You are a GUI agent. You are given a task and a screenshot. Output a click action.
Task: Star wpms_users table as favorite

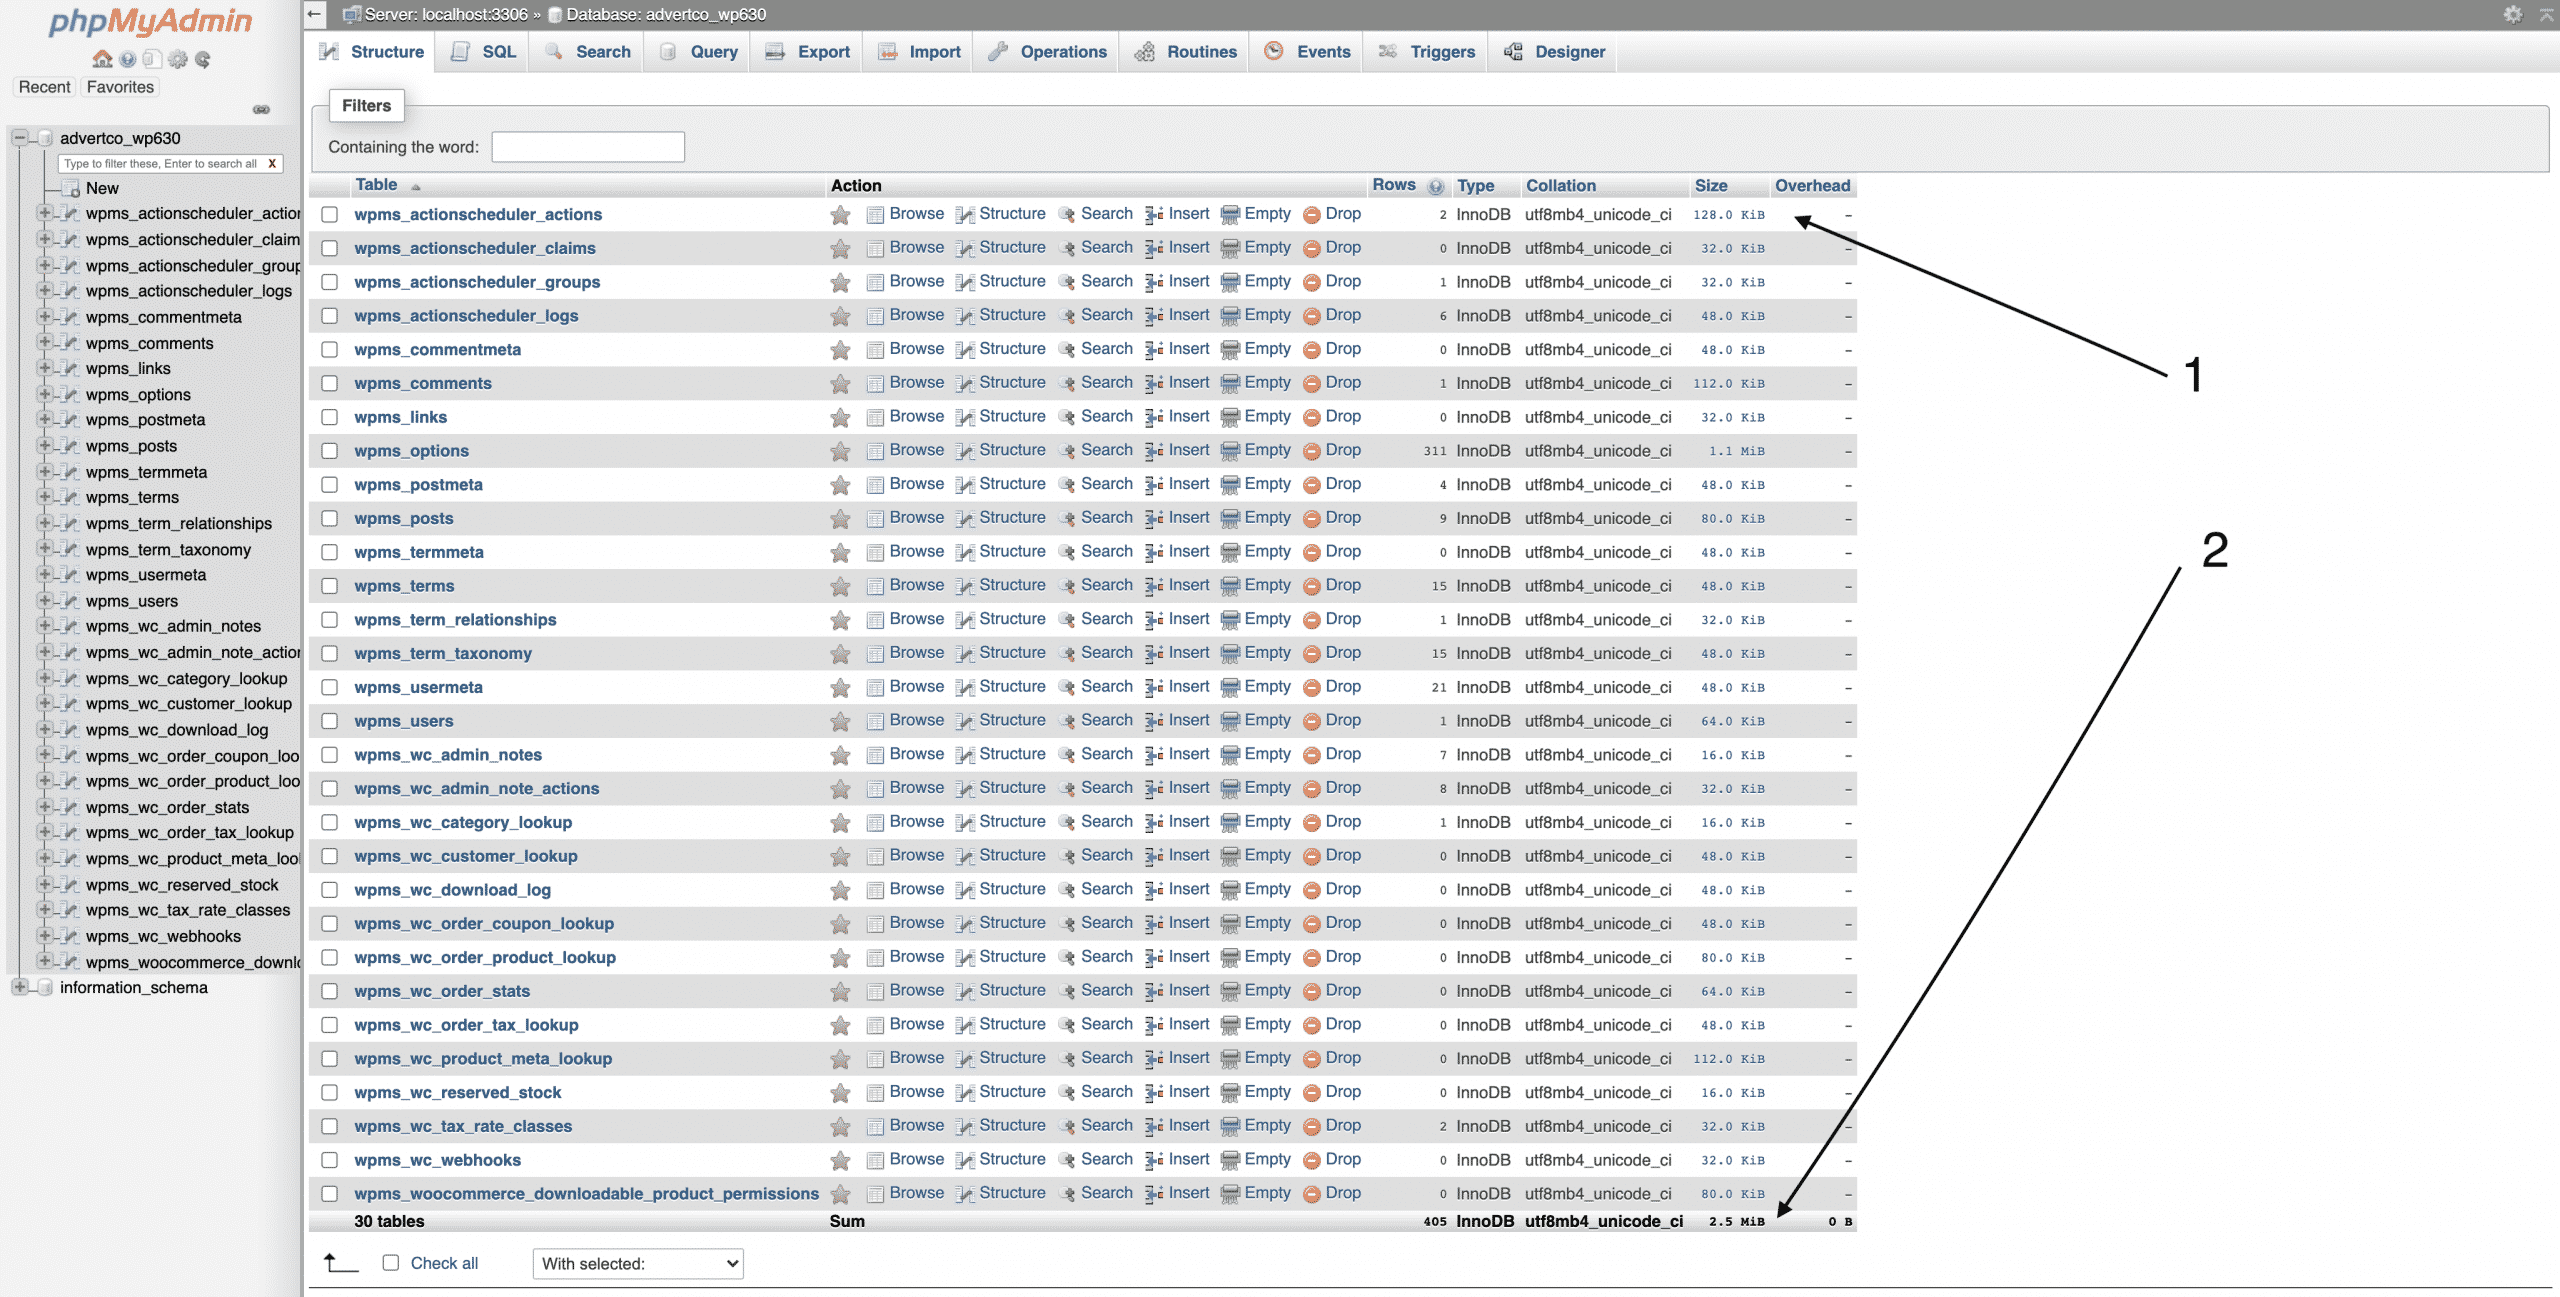(840, 721)
